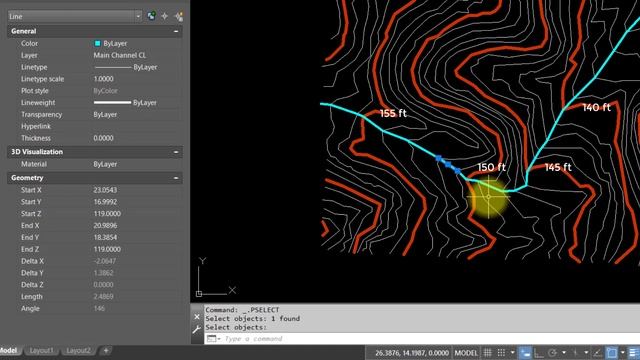Open the Polar Tracking angle dropdown

tap(564, 352)
